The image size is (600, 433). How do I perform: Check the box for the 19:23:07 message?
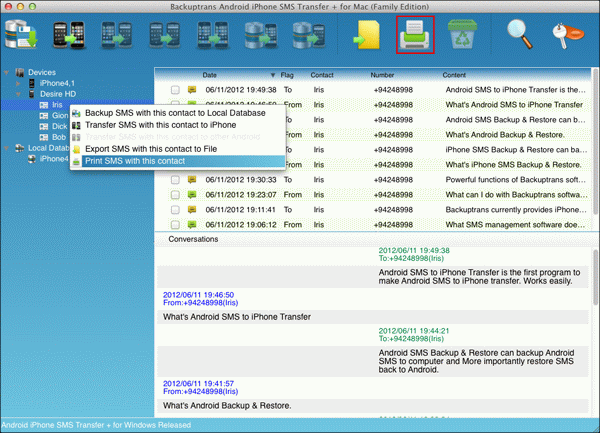tap(175, 195)
